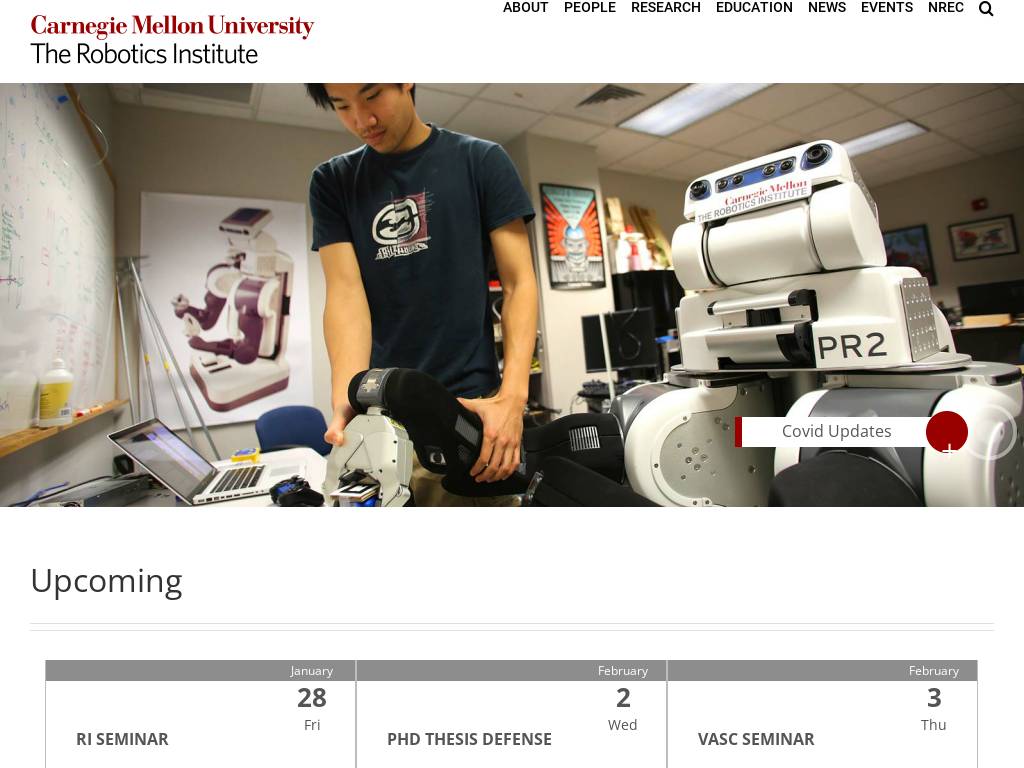Click The Robotics Institute title
Screen dimensions: 1024x768
pos(144,54)
